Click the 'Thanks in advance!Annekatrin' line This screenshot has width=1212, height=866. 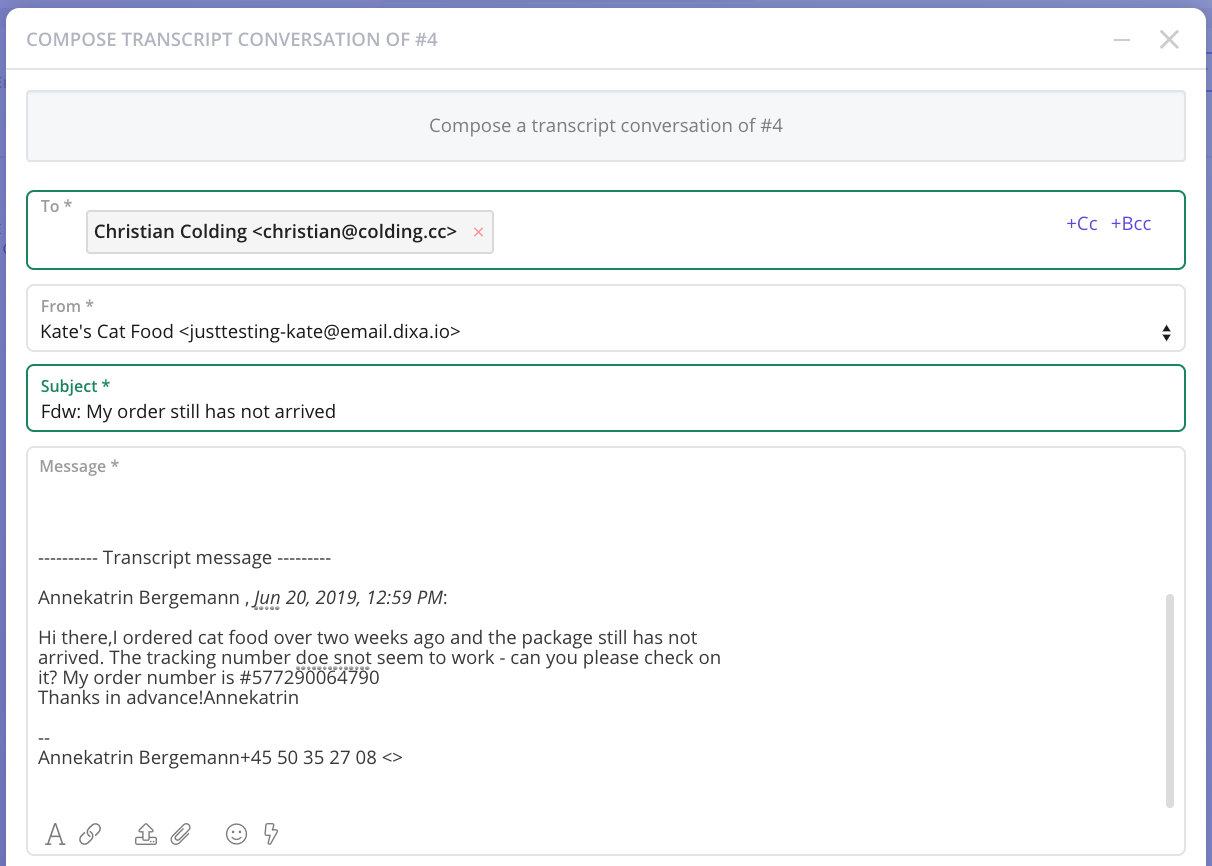coord(169,698)
